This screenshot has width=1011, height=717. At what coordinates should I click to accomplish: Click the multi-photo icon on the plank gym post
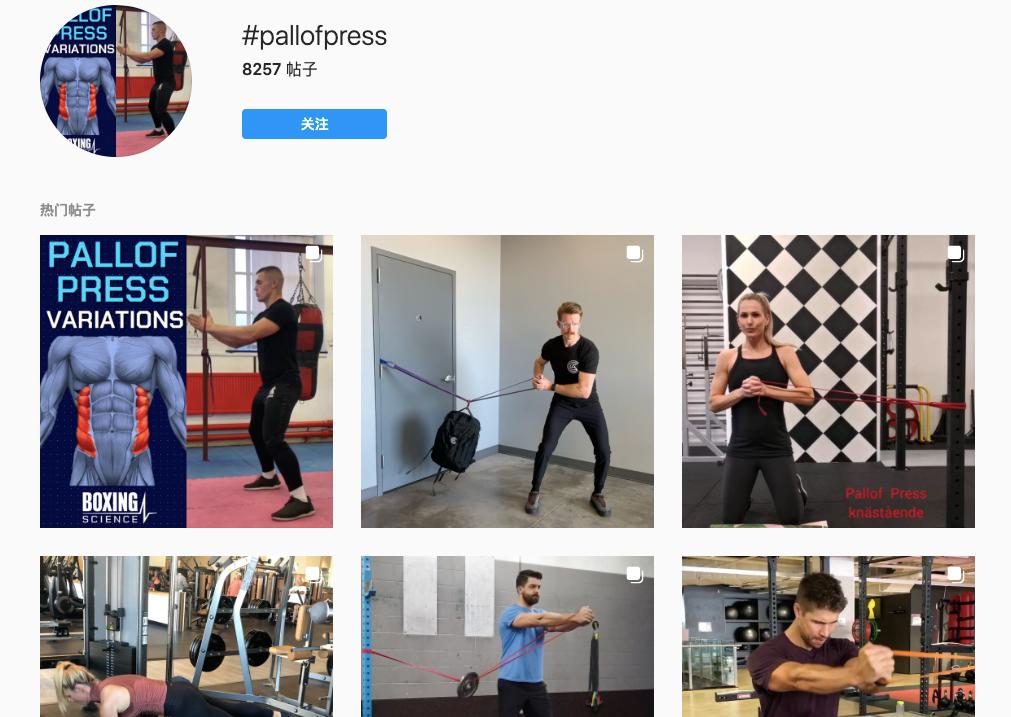point(313,575)
